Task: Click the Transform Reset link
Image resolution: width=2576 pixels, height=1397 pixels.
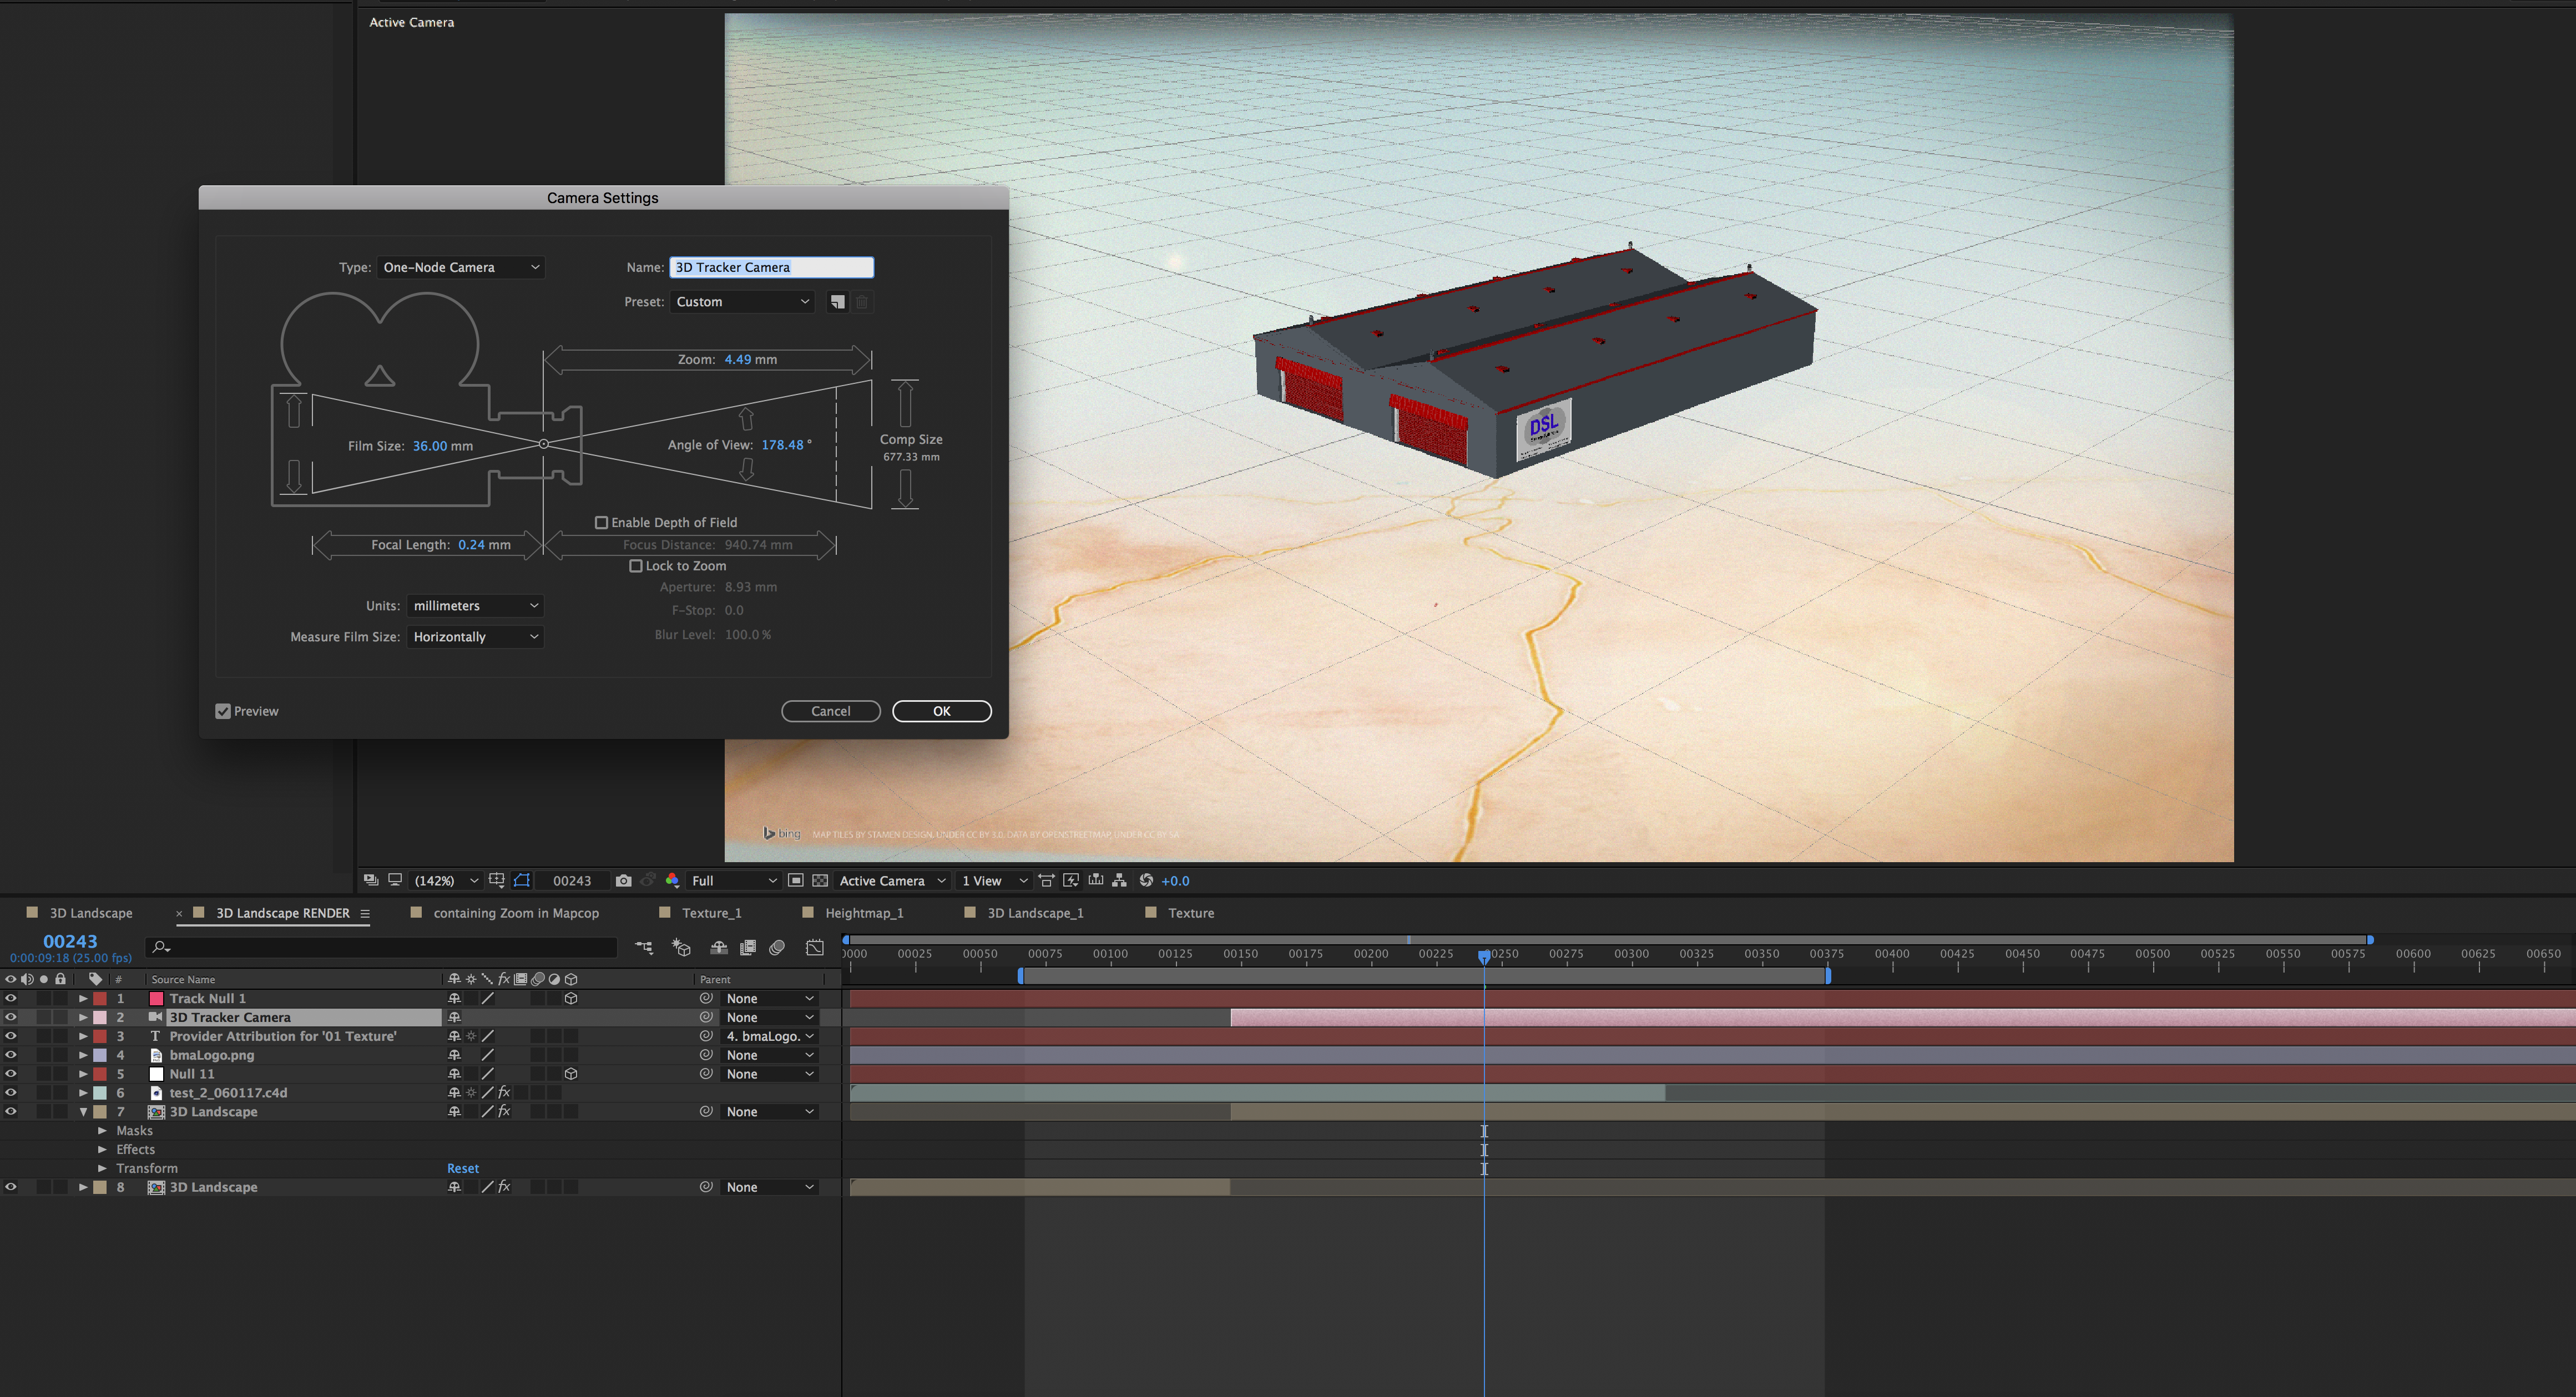Action: pyautogui.click(x=462, y=1168)
